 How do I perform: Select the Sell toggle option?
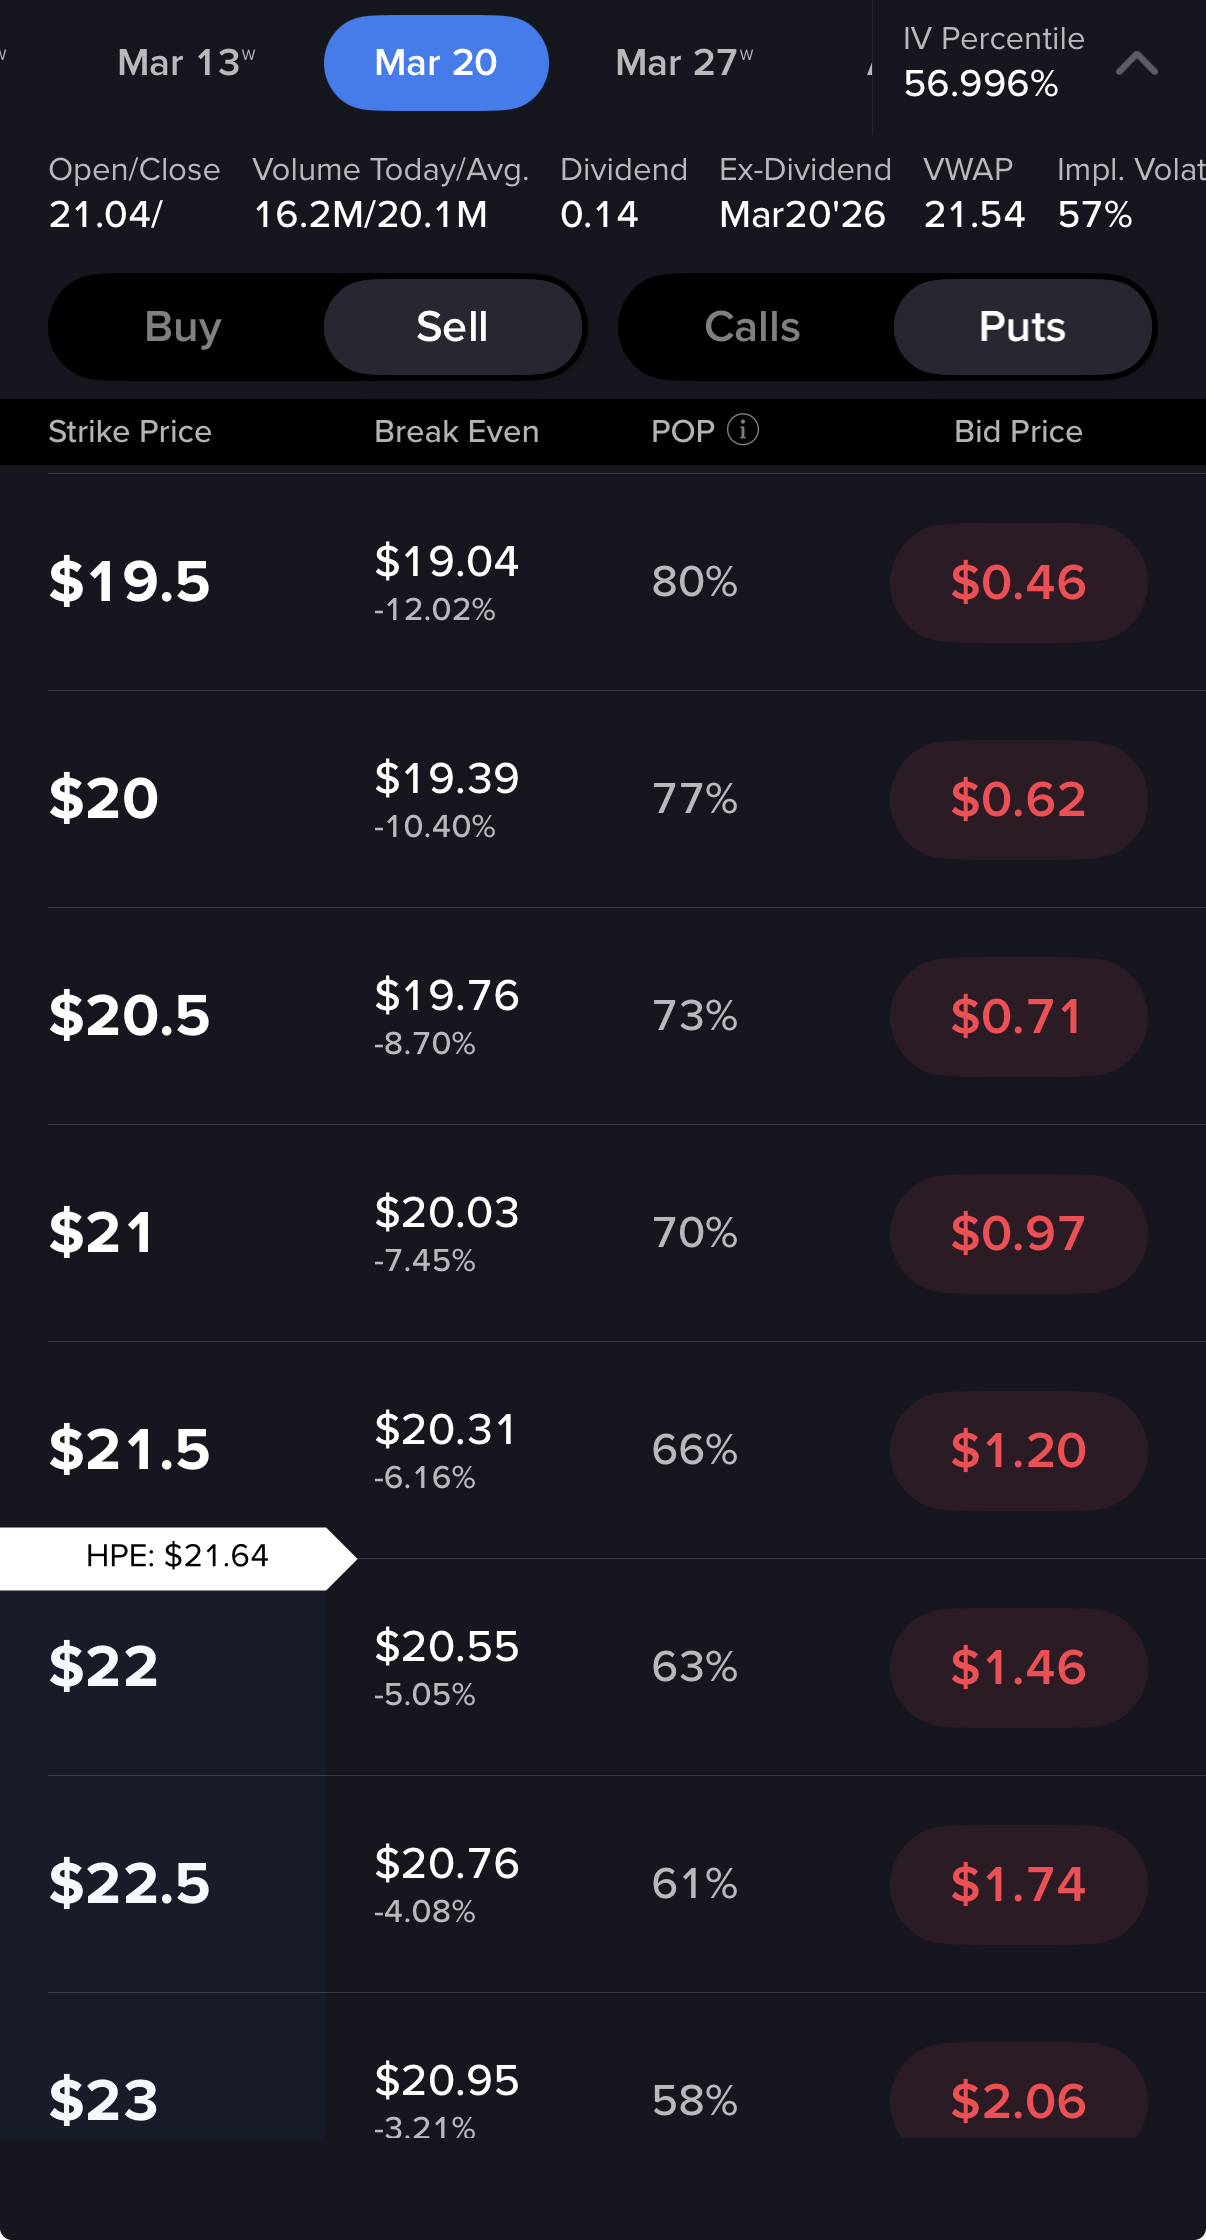[x=452, y=327]
